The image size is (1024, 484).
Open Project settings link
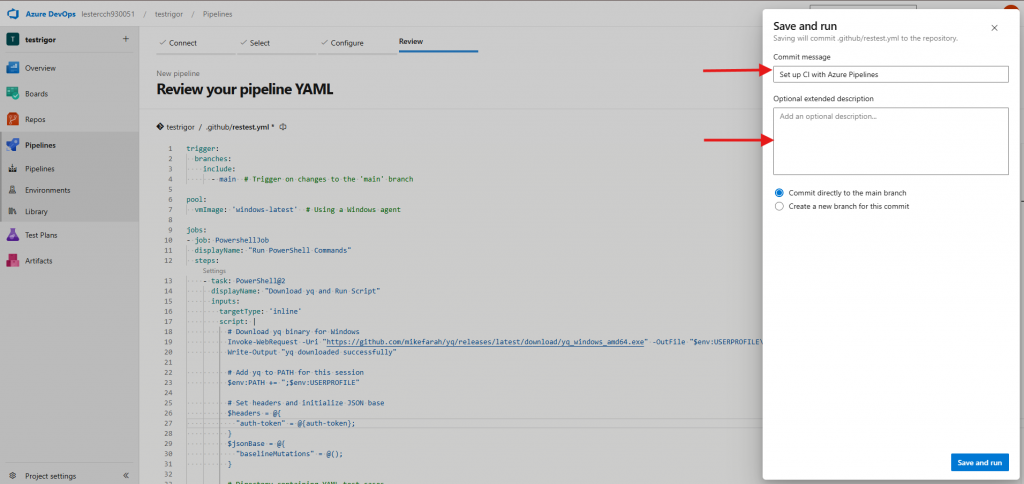tap(50, 476)
